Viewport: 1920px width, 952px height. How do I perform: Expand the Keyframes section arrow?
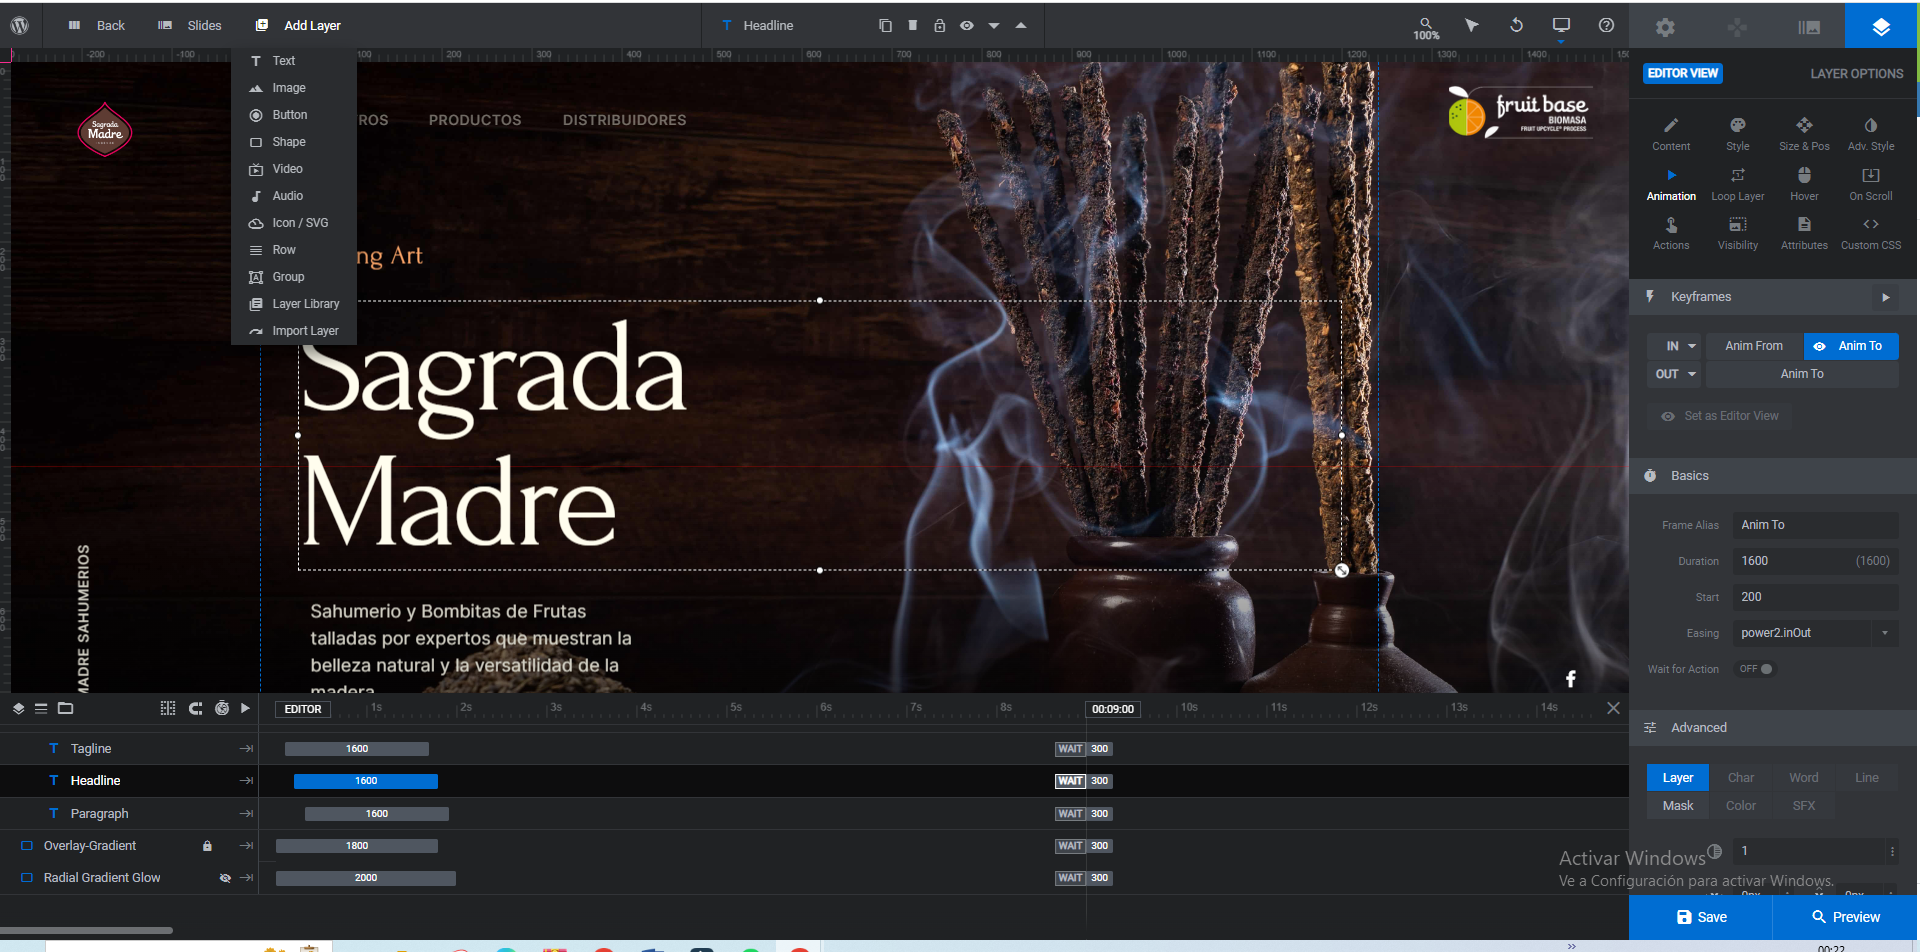[x=1885, y=297]
